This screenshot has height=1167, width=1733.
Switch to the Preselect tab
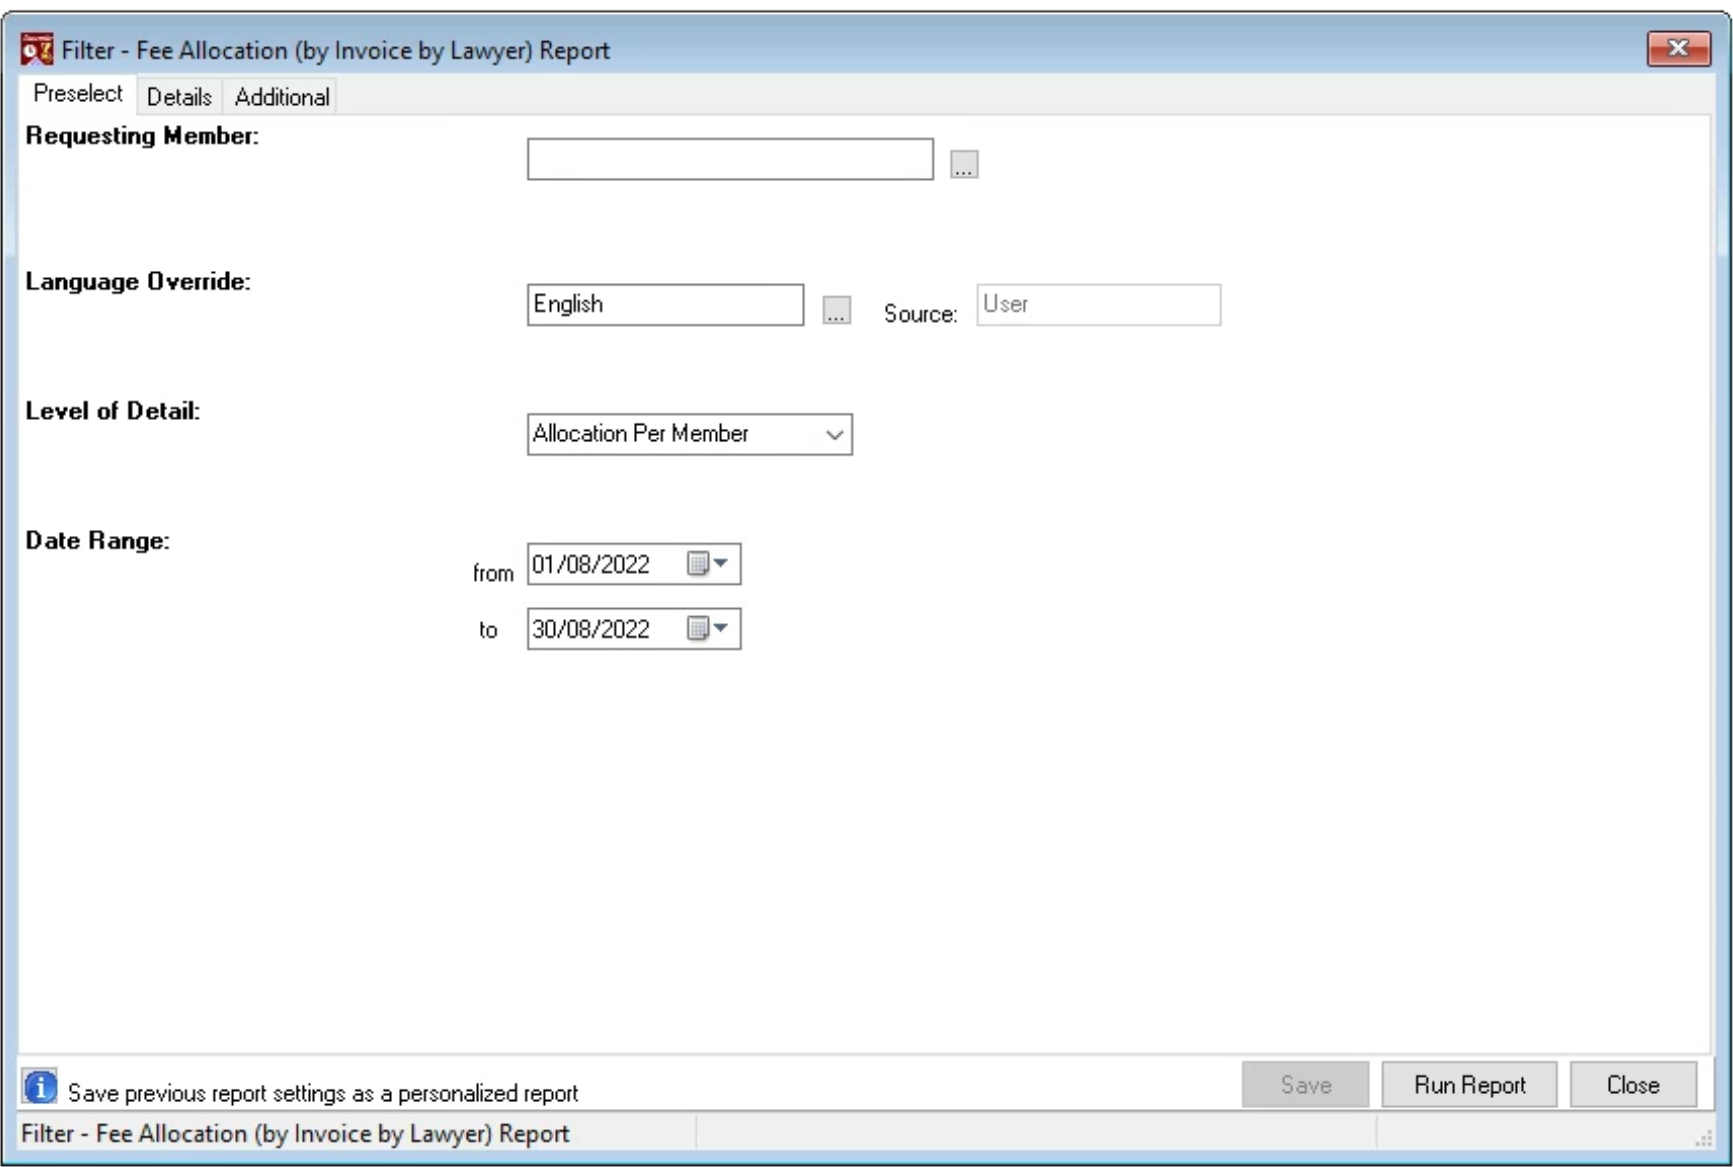pos(78,93)
